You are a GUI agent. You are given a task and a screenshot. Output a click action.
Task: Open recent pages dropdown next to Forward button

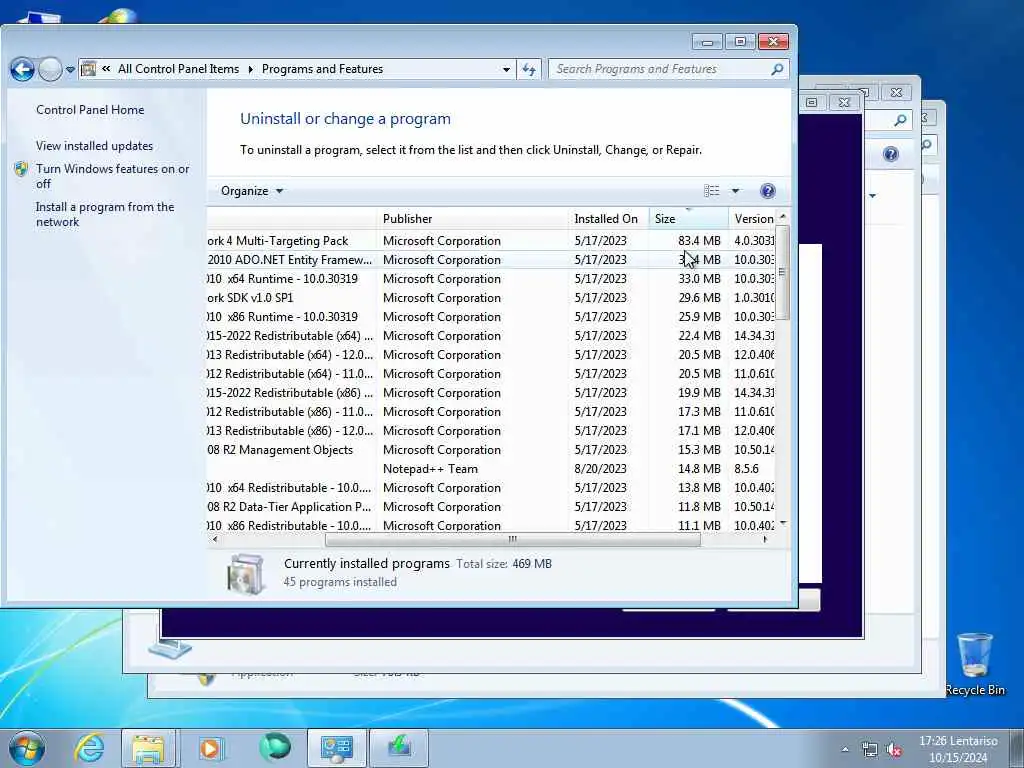point(70,69)
